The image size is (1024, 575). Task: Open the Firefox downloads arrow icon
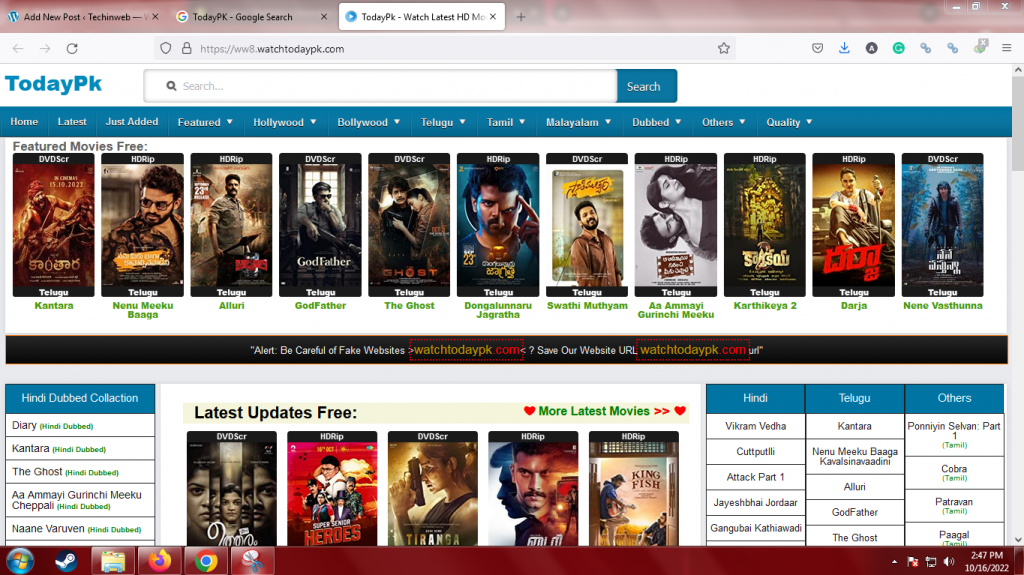[844, 48]
